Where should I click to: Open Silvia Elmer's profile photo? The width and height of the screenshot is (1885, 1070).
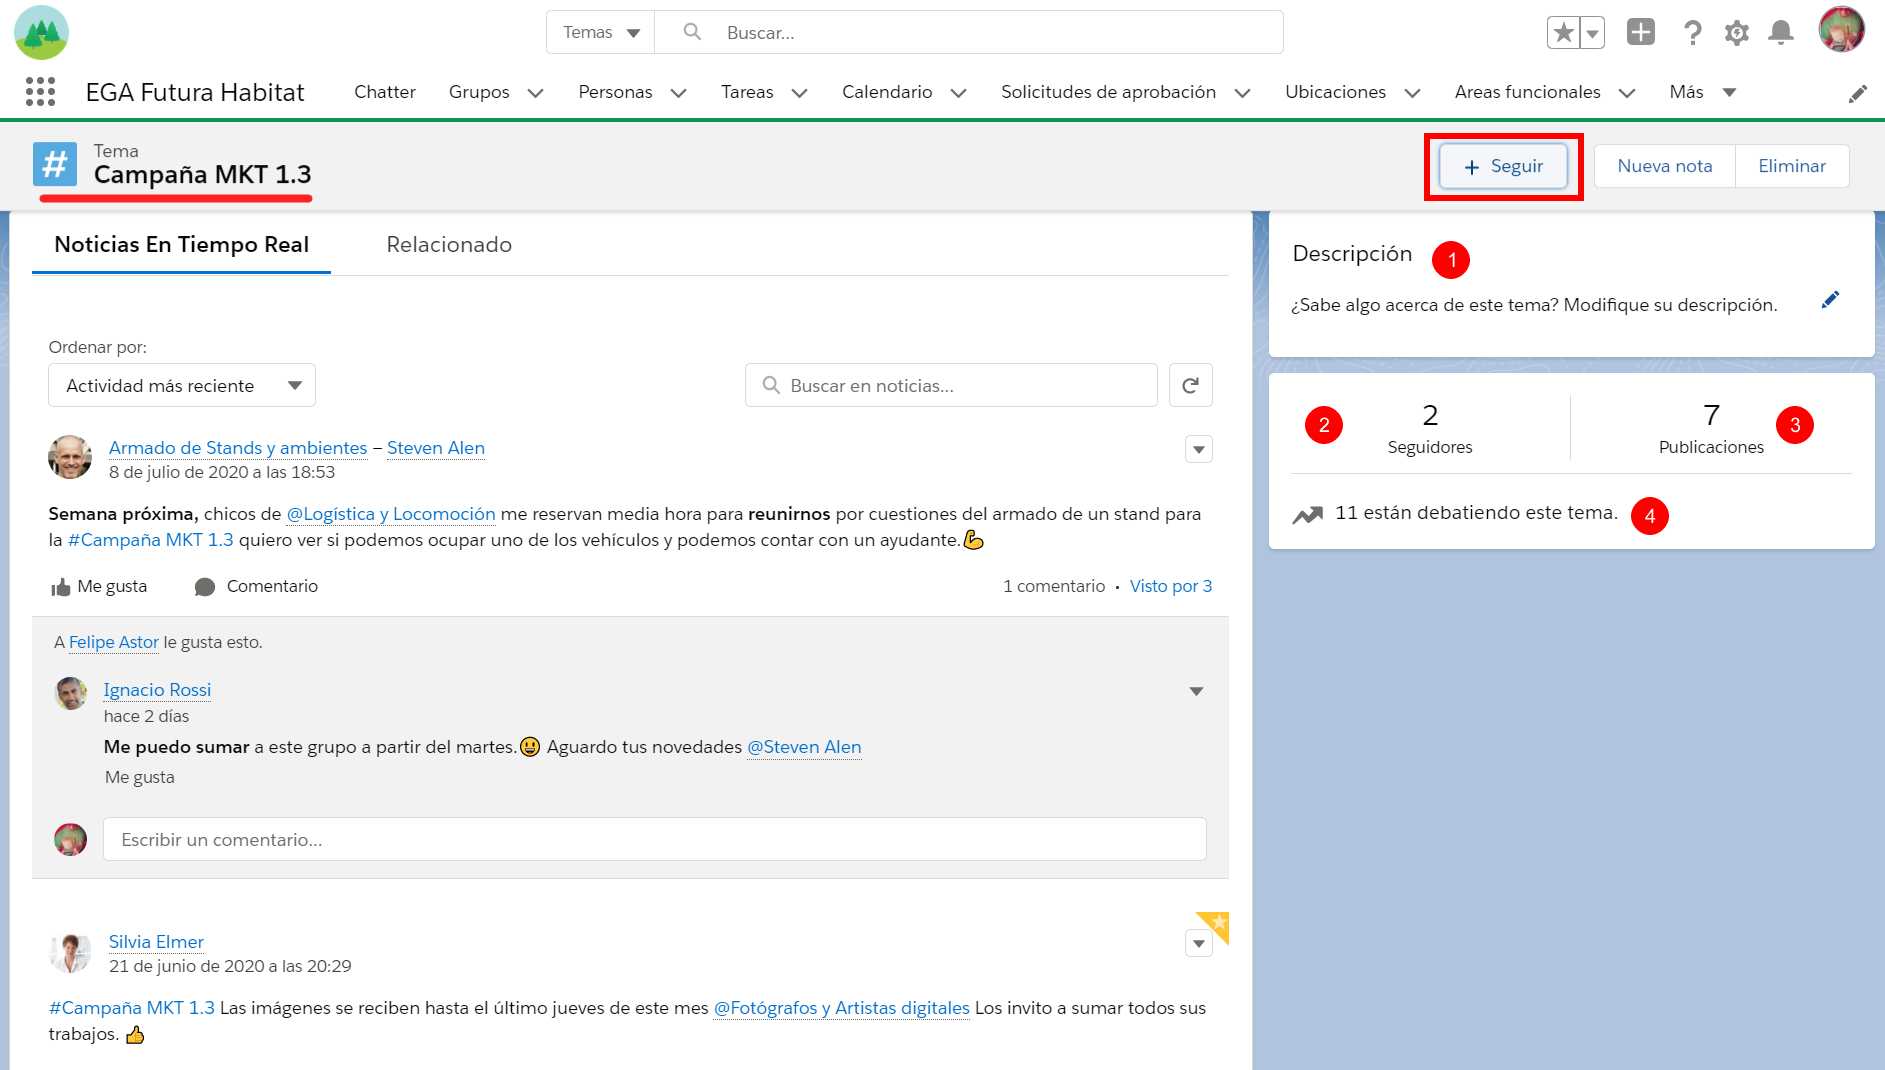pos(70,953)
